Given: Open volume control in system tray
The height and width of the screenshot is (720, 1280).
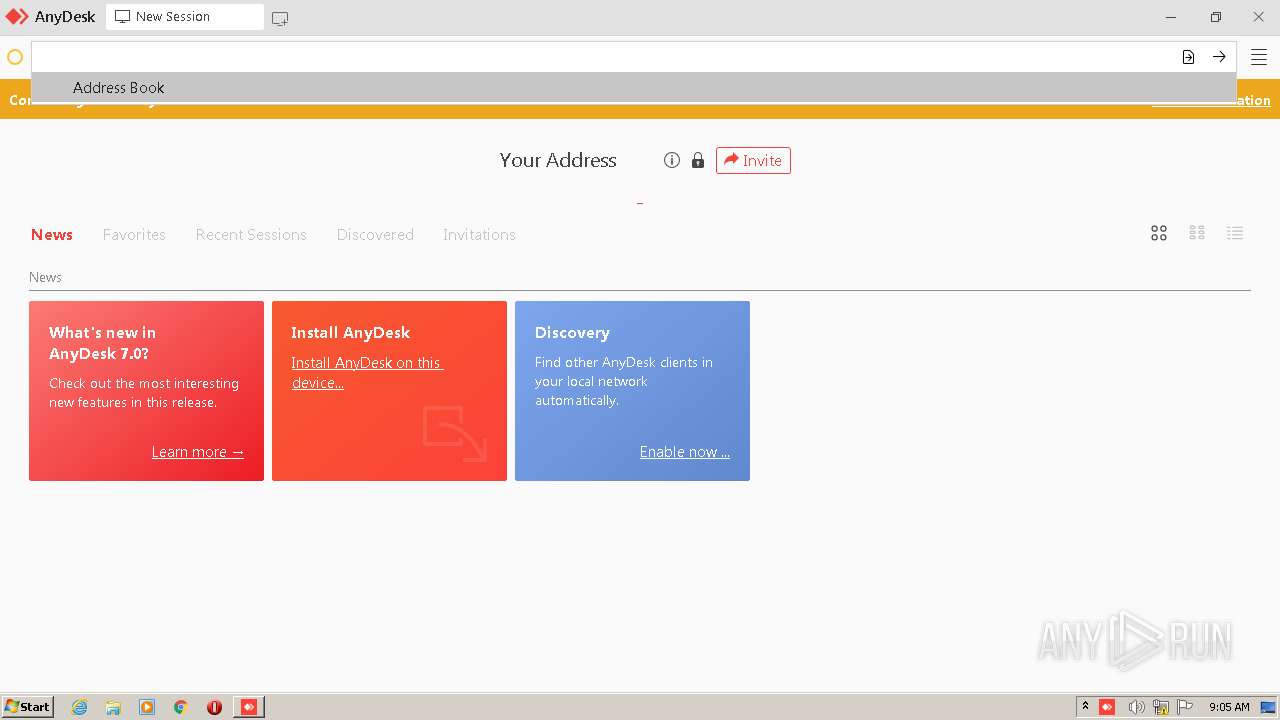Looking at the screenshot, I should 1136,707.
